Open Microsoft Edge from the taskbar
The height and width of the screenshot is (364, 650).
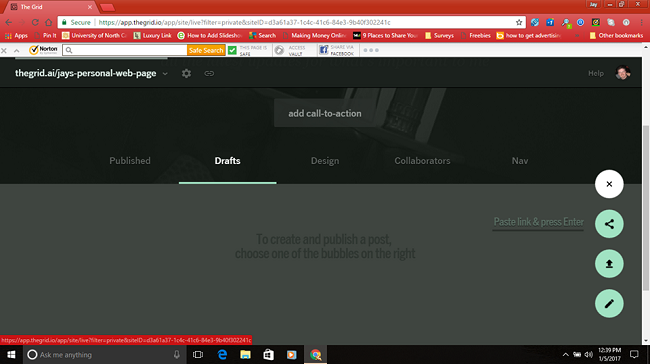(x=222, y=354)
